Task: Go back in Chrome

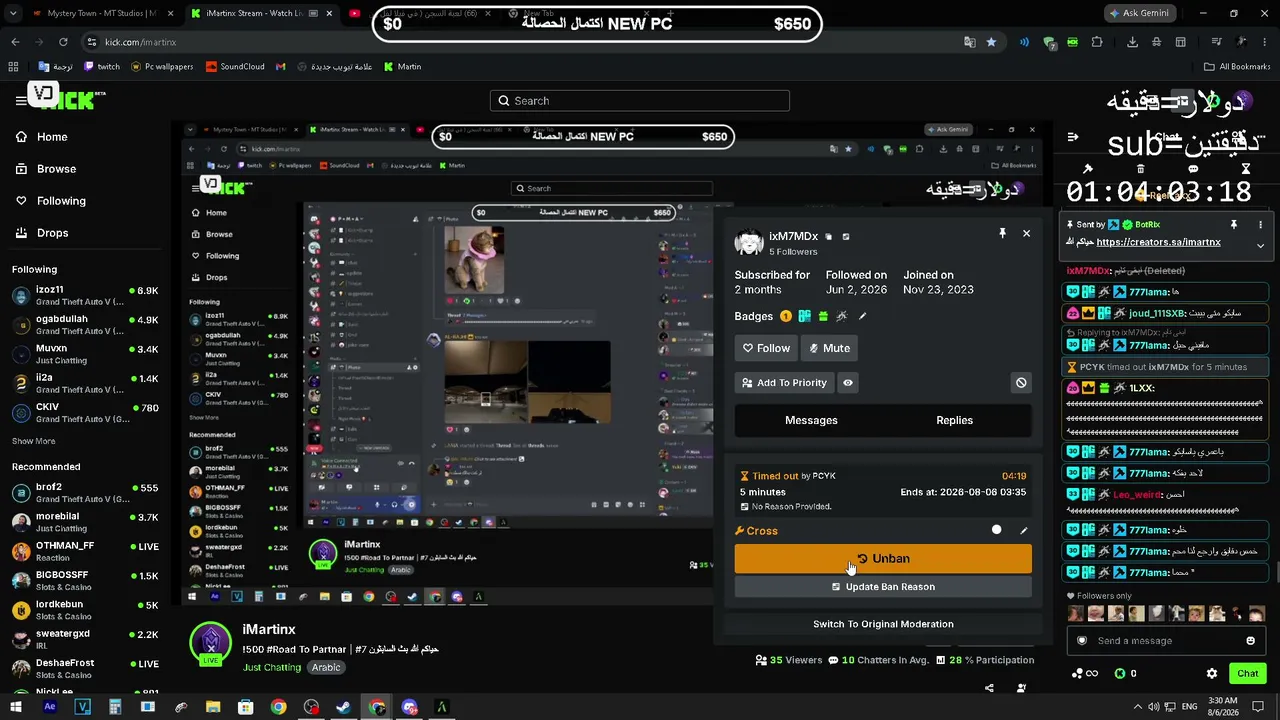Action: pos(15,42)
